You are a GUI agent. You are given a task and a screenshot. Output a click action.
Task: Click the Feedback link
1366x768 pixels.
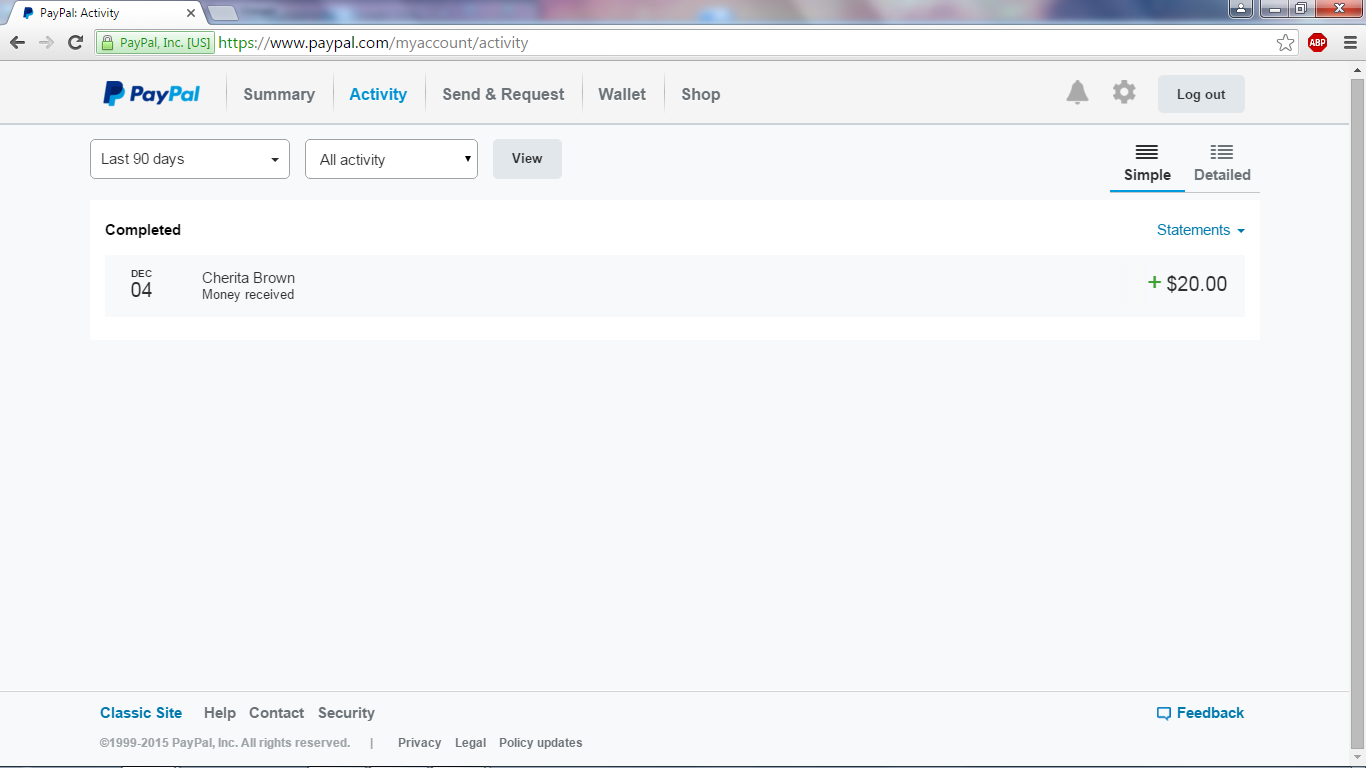point(1200,713)
